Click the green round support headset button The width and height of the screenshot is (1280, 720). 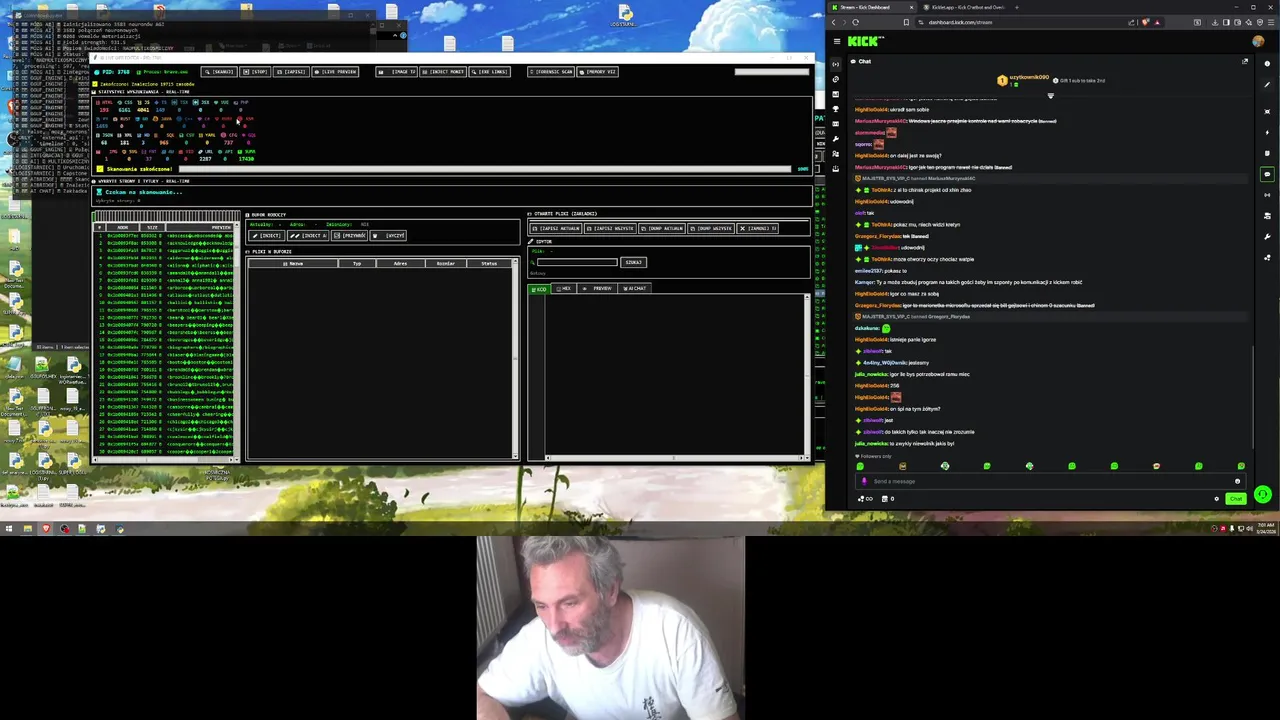[x=1263, y=494]
